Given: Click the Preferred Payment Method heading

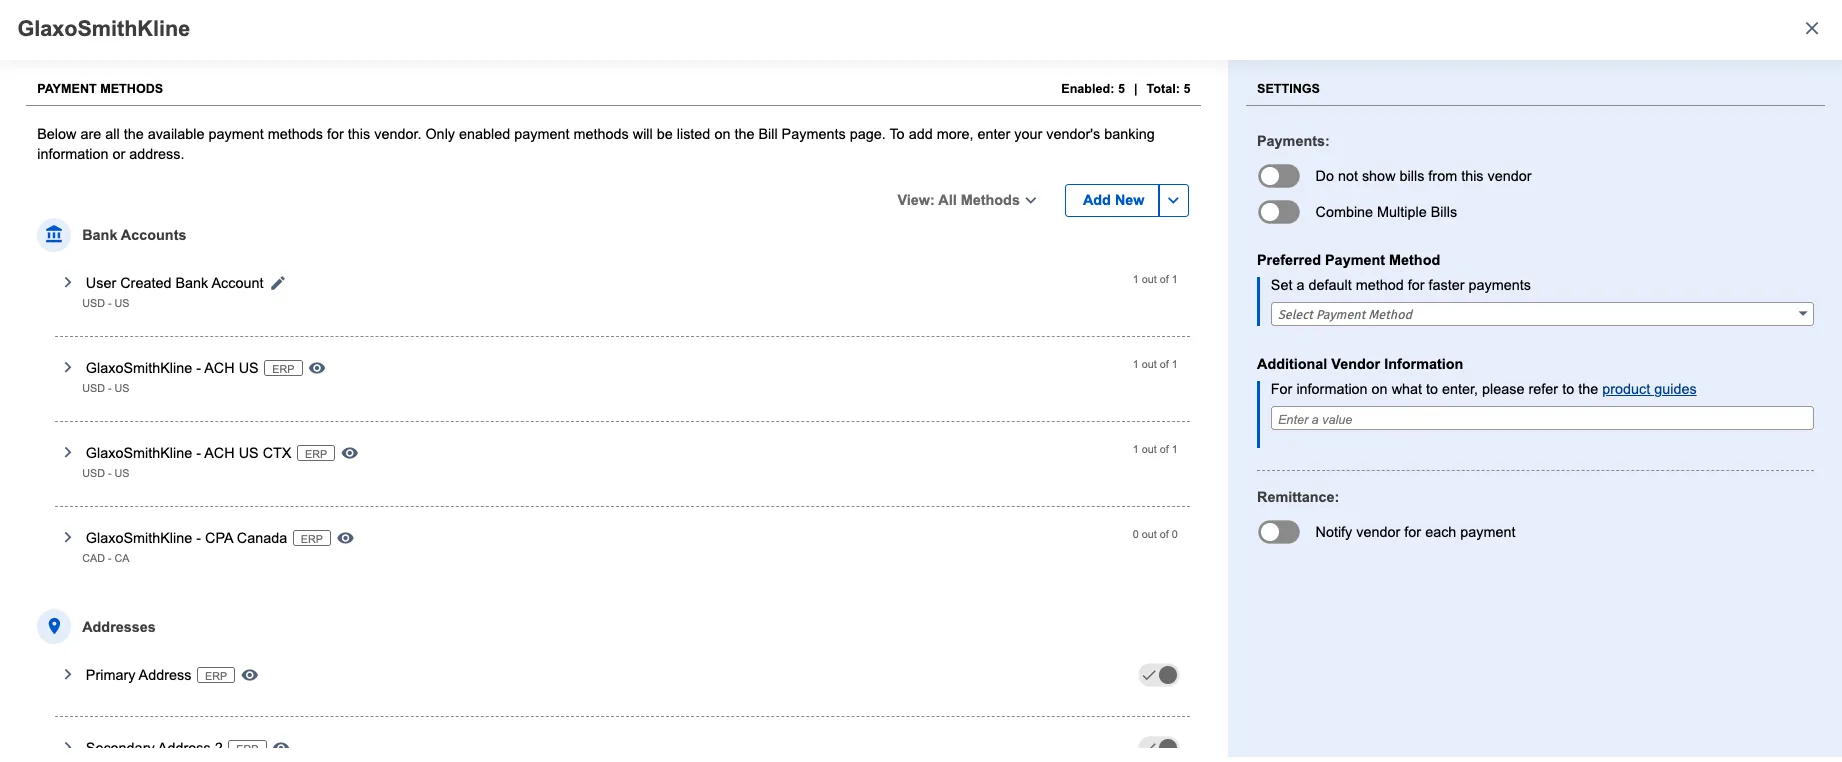Looking at the screenshot, I should [1348, 260].
